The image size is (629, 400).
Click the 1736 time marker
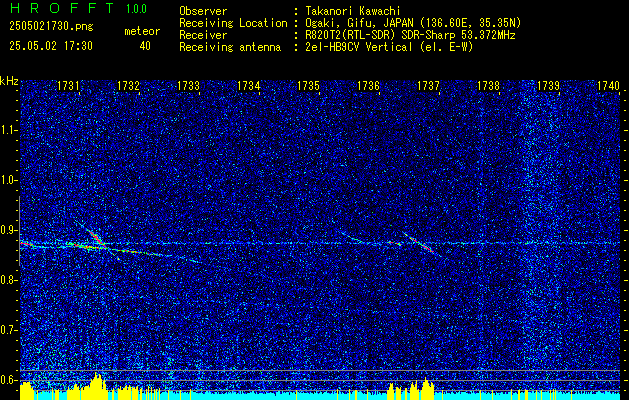(x=369, y=86)
